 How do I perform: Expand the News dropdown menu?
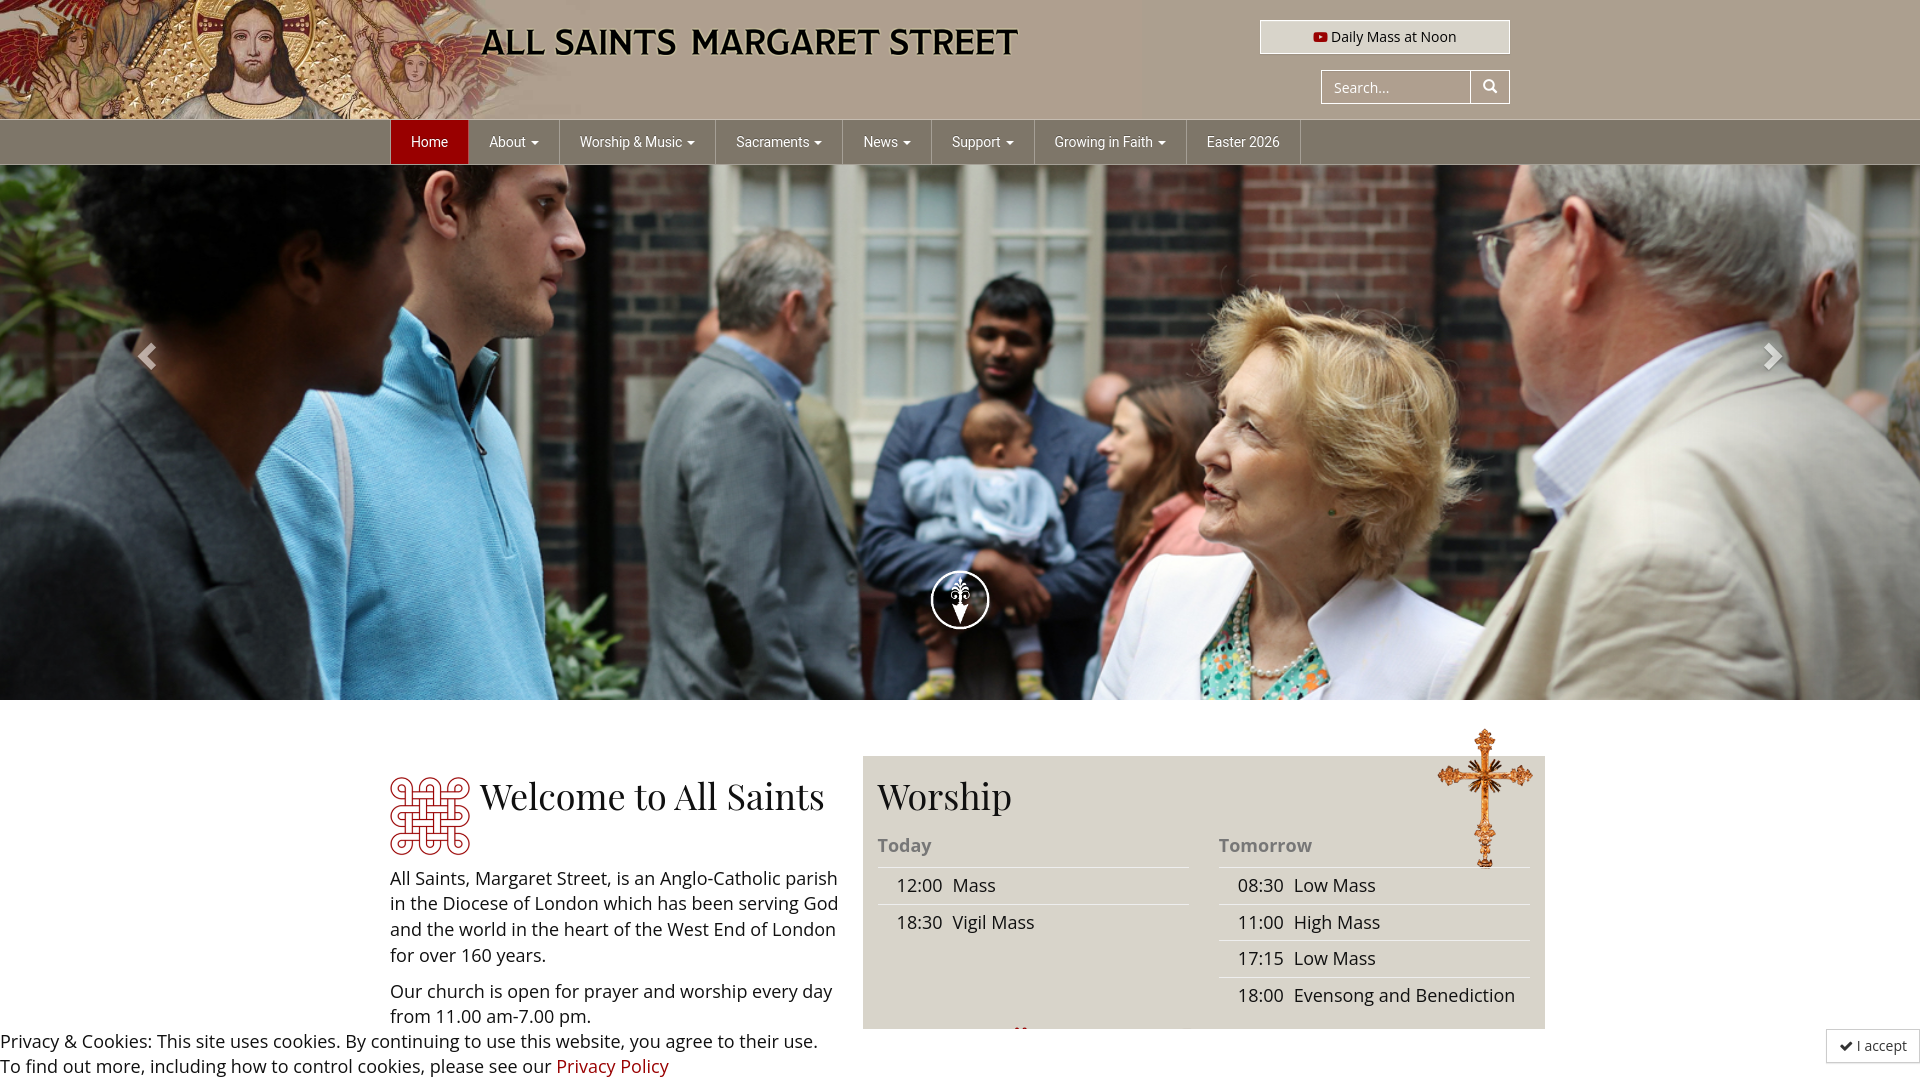tap(887, 142)
